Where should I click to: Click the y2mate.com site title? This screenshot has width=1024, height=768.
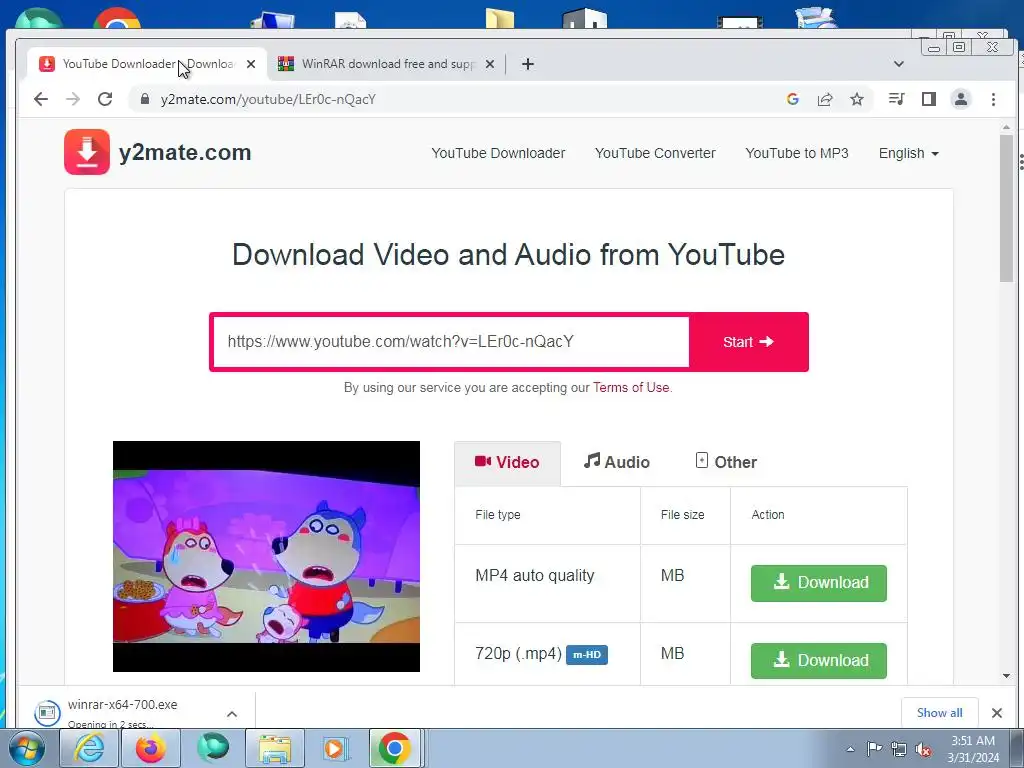(x=185, y=152)
